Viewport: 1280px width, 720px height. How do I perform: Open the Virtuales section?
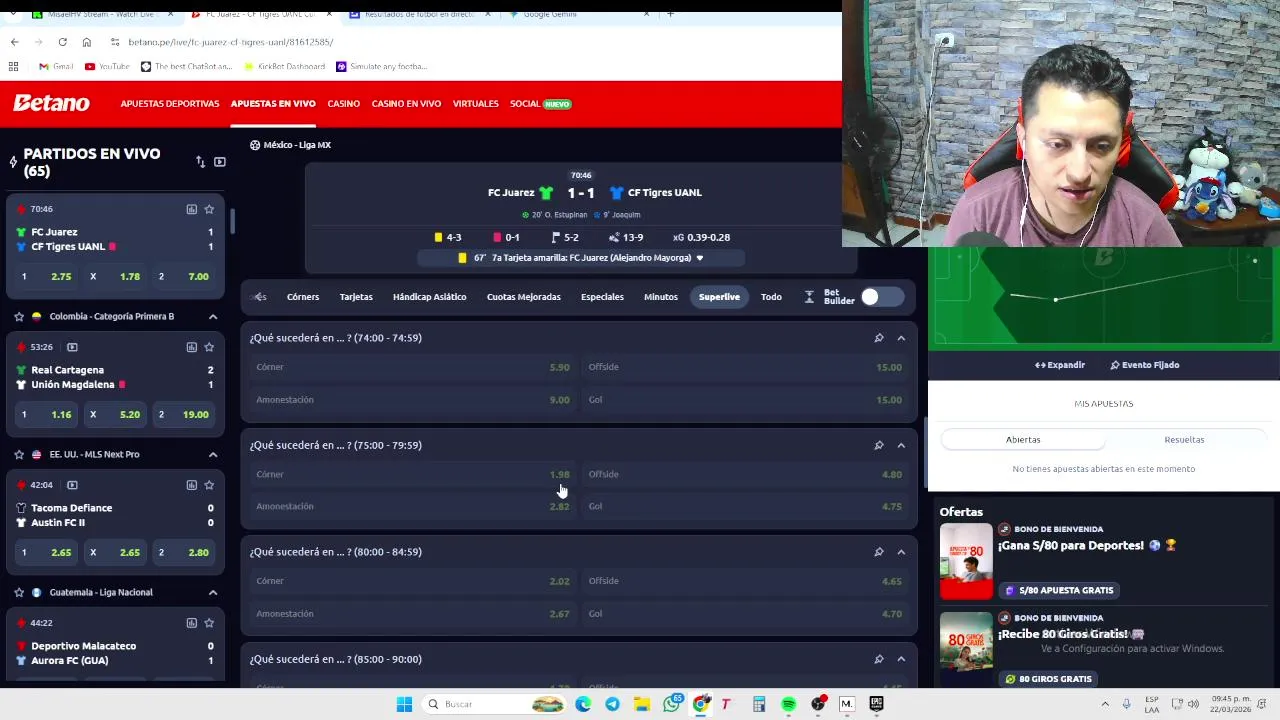[x=475, y=104]
